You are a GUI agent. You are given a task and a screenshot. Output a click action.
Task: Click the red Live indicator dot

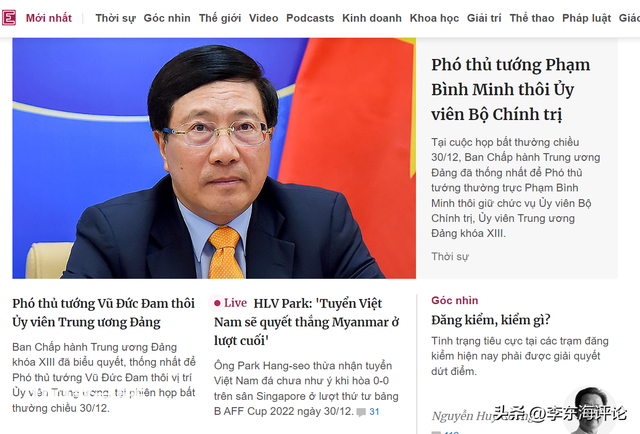click(217, 303)
